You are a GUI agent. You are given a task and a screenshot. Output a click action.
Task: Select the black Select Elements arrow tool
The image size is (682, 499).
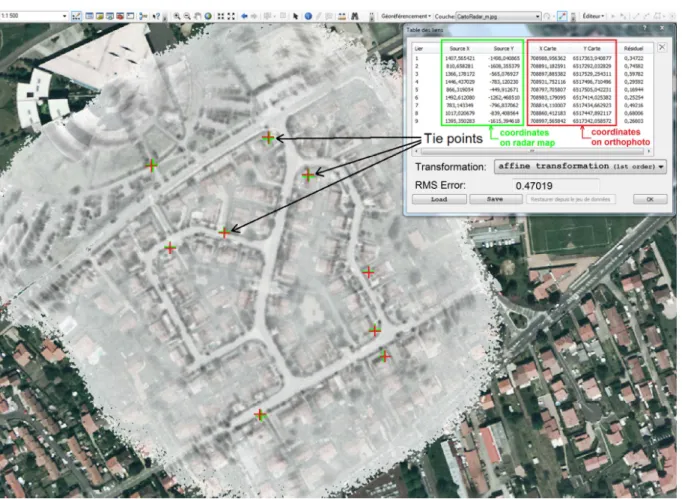click(295, 16)
